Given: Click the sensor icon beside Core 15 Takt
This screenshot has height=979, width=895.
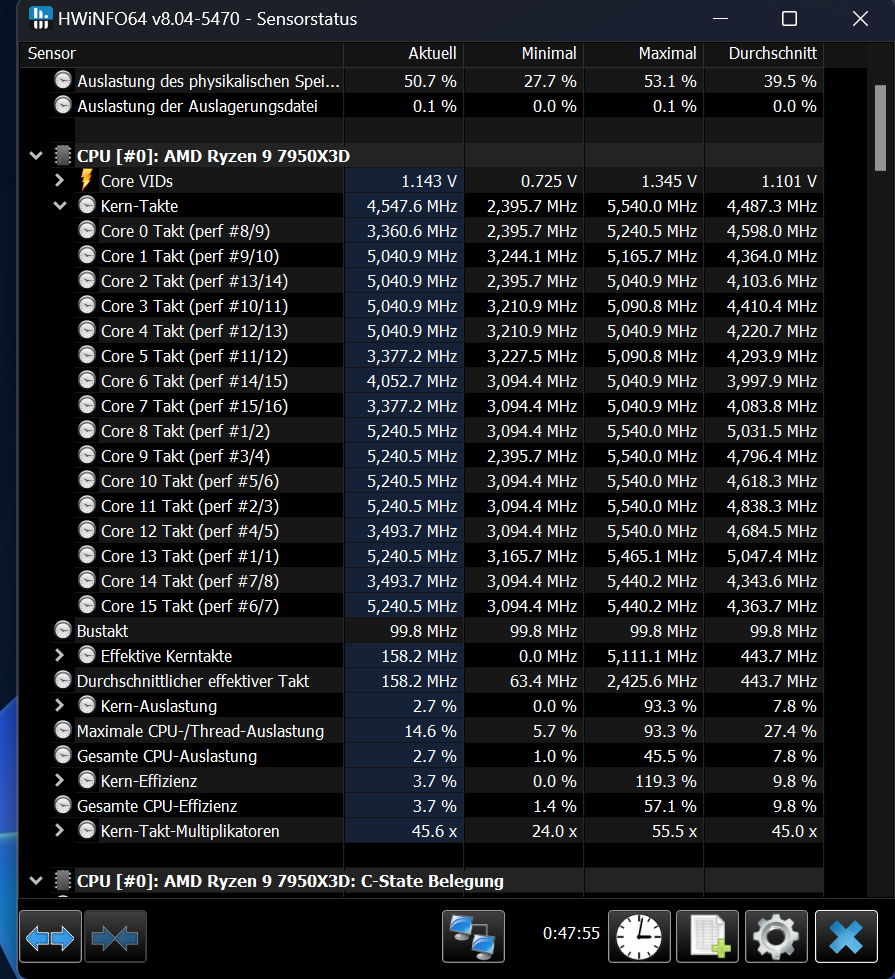Looking at the screenshot, I should point(87,604).
